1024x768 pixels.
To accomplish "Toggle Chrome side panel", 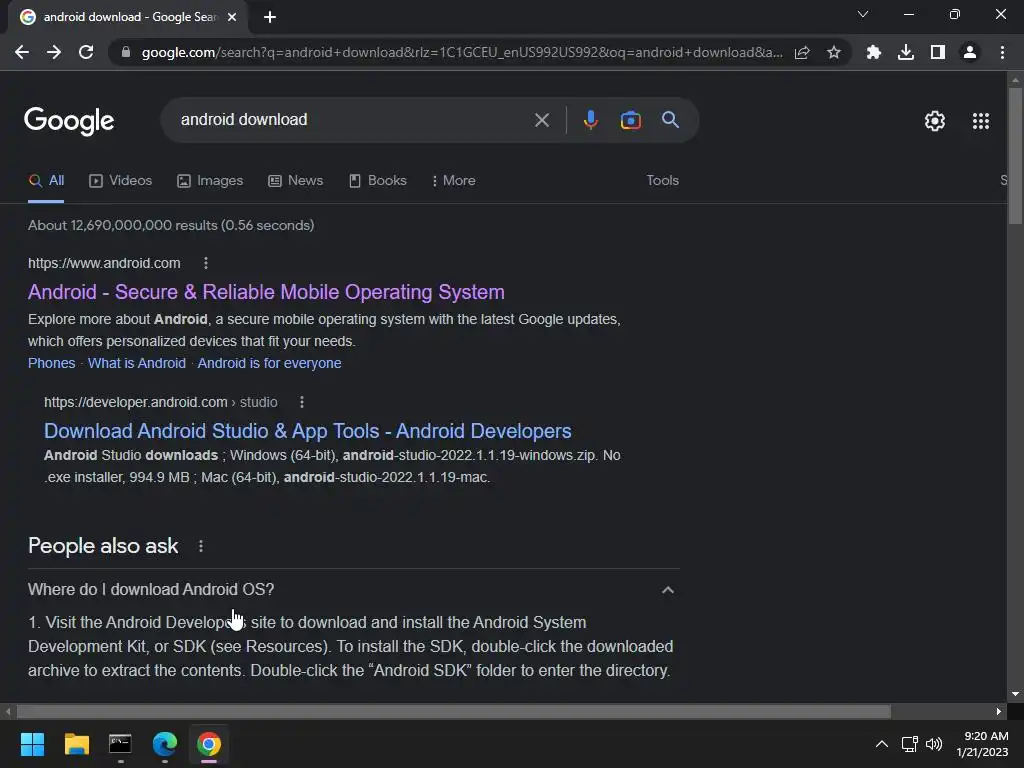I will pyautogui.click(x=938, y=52).
